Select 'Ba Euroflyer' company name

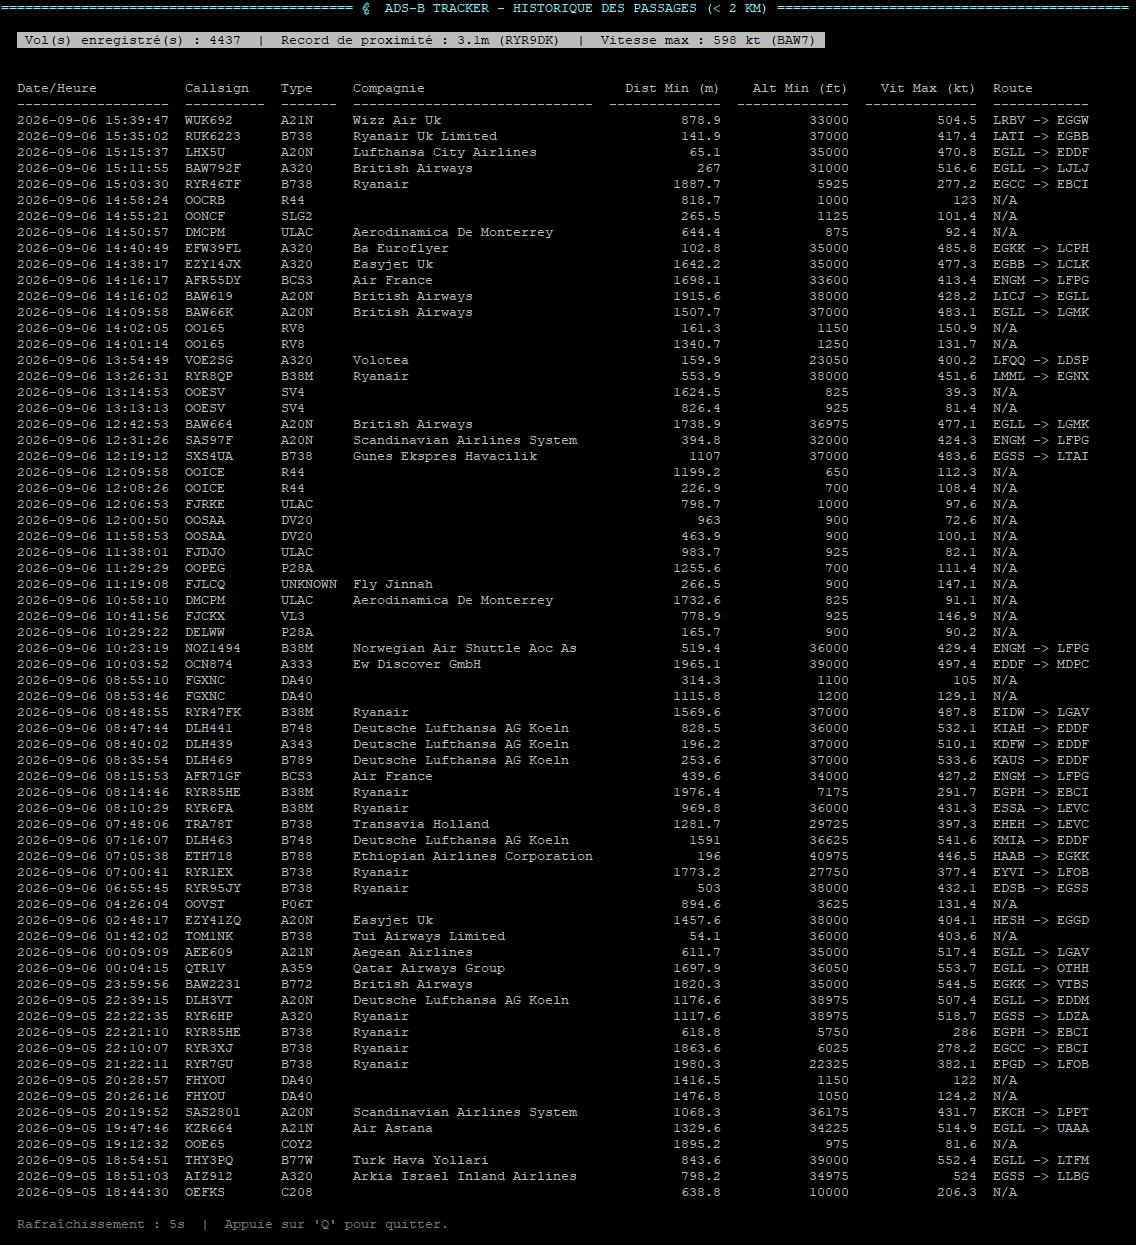(x=401, y=248)
